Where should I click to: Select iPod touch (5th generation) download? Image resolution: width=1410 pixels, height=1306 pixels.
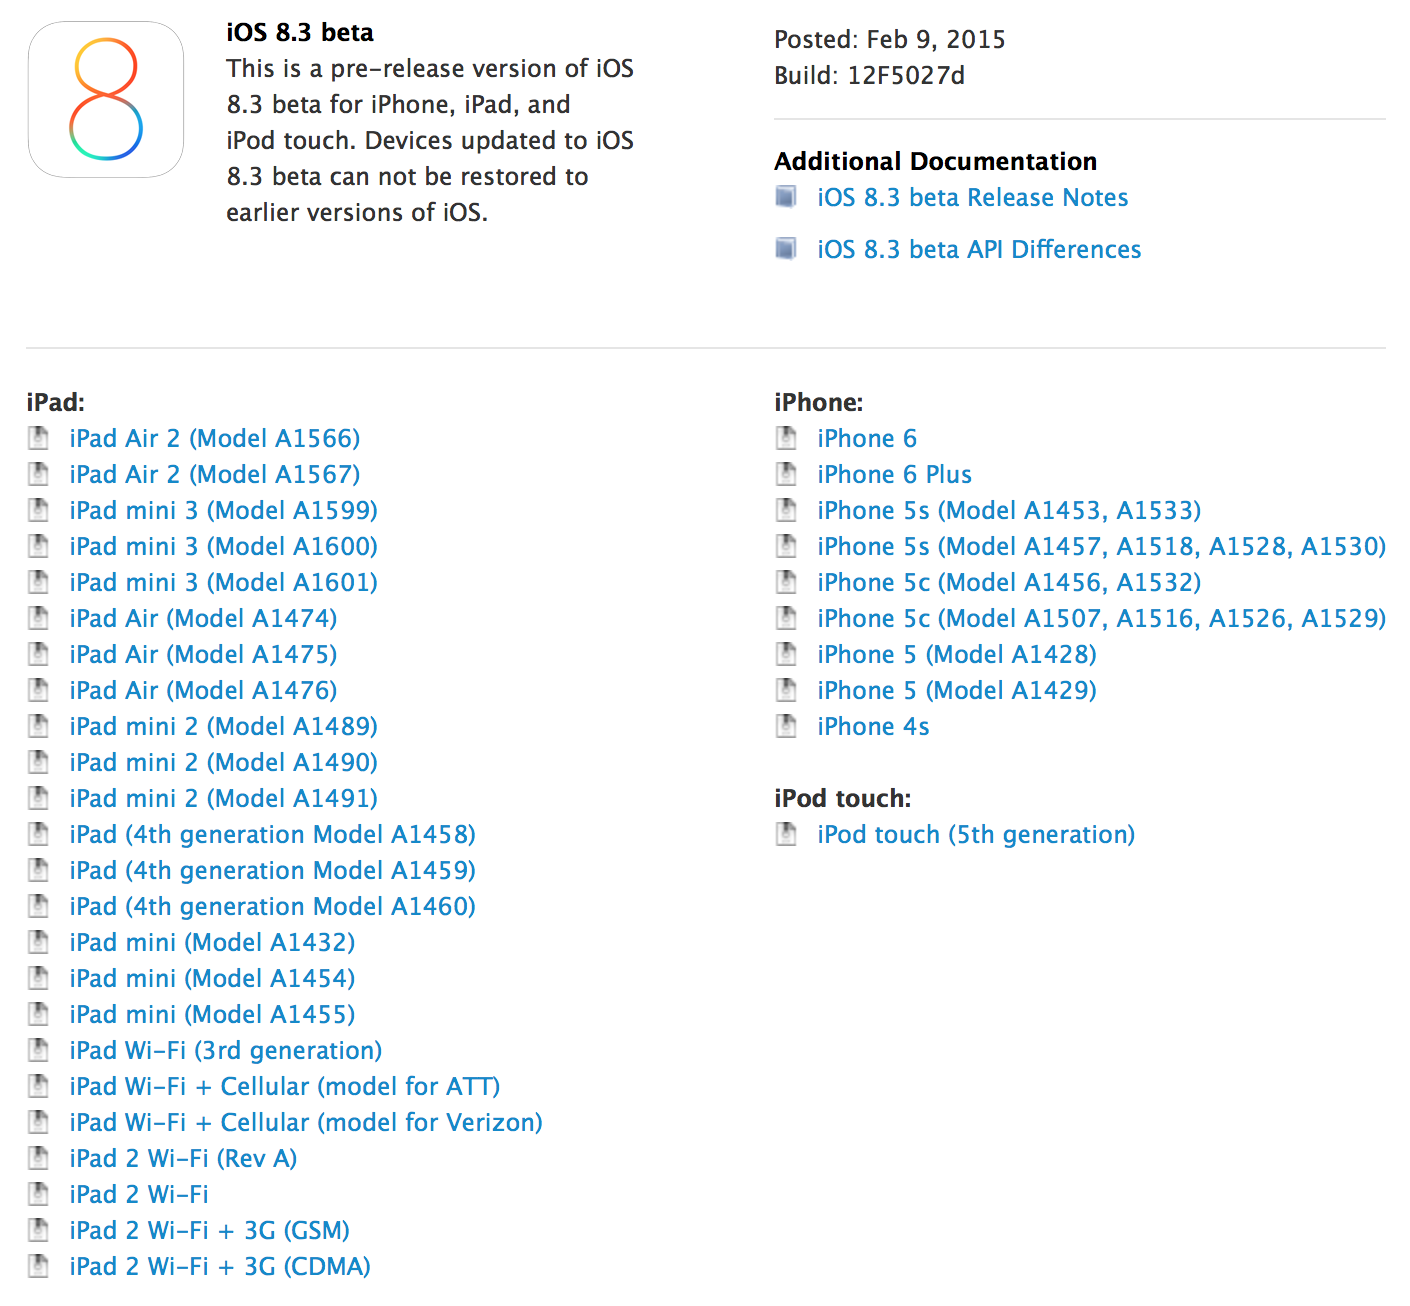click(975, 833)
